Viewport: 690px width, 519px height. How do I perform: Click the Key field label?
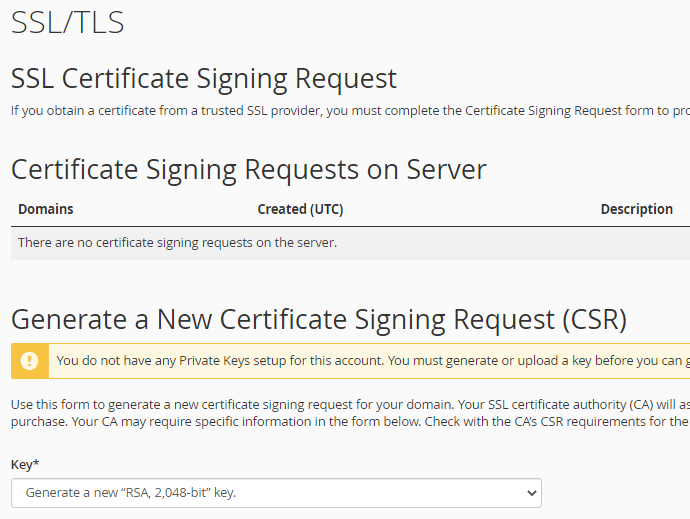pyautogui.click(x=22, y=465)
